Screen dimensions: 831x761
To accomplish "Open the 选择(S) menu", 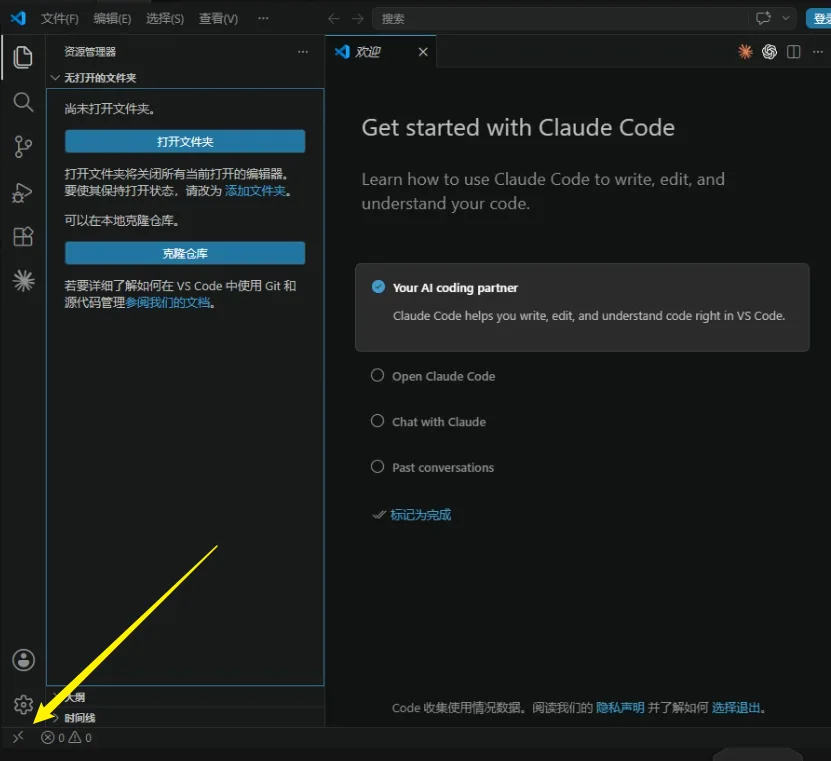I will [x=165, y=19].
